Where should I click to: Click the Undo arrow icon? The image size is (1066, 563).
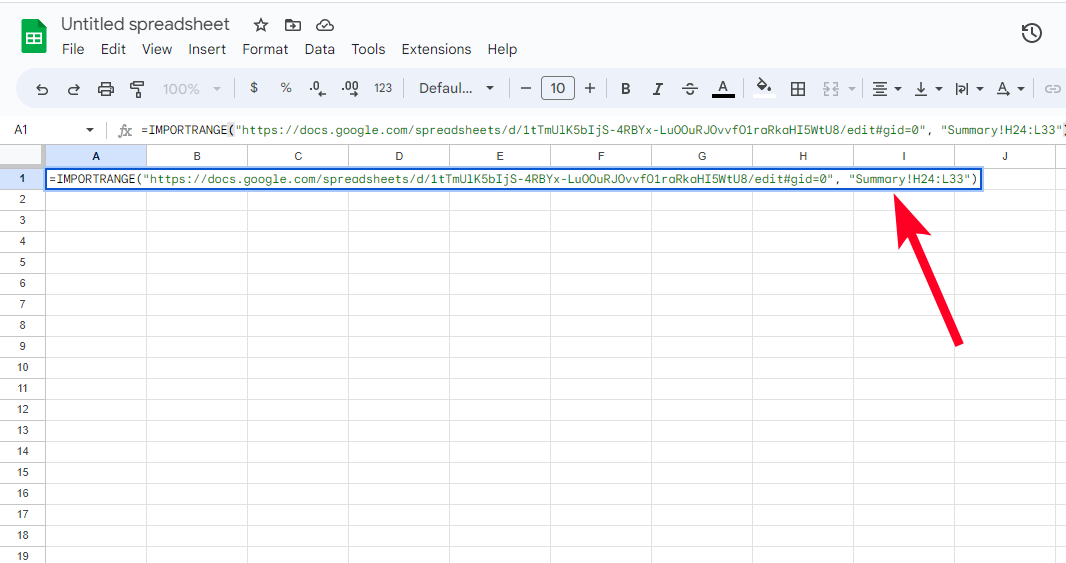pos(42,88)
